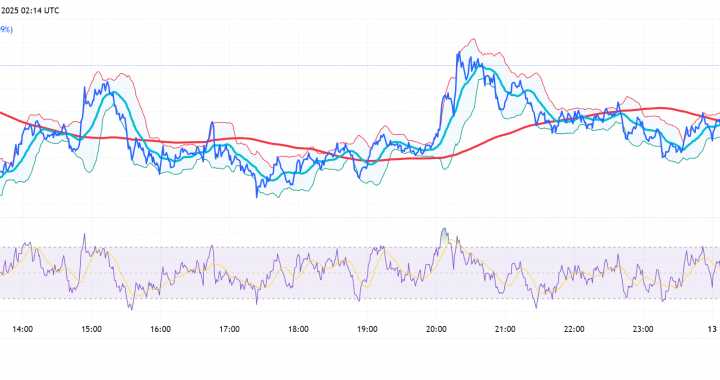The image size is (720, 380).
Task: Click the 23:00 time axis label
Action: point(643,329)
